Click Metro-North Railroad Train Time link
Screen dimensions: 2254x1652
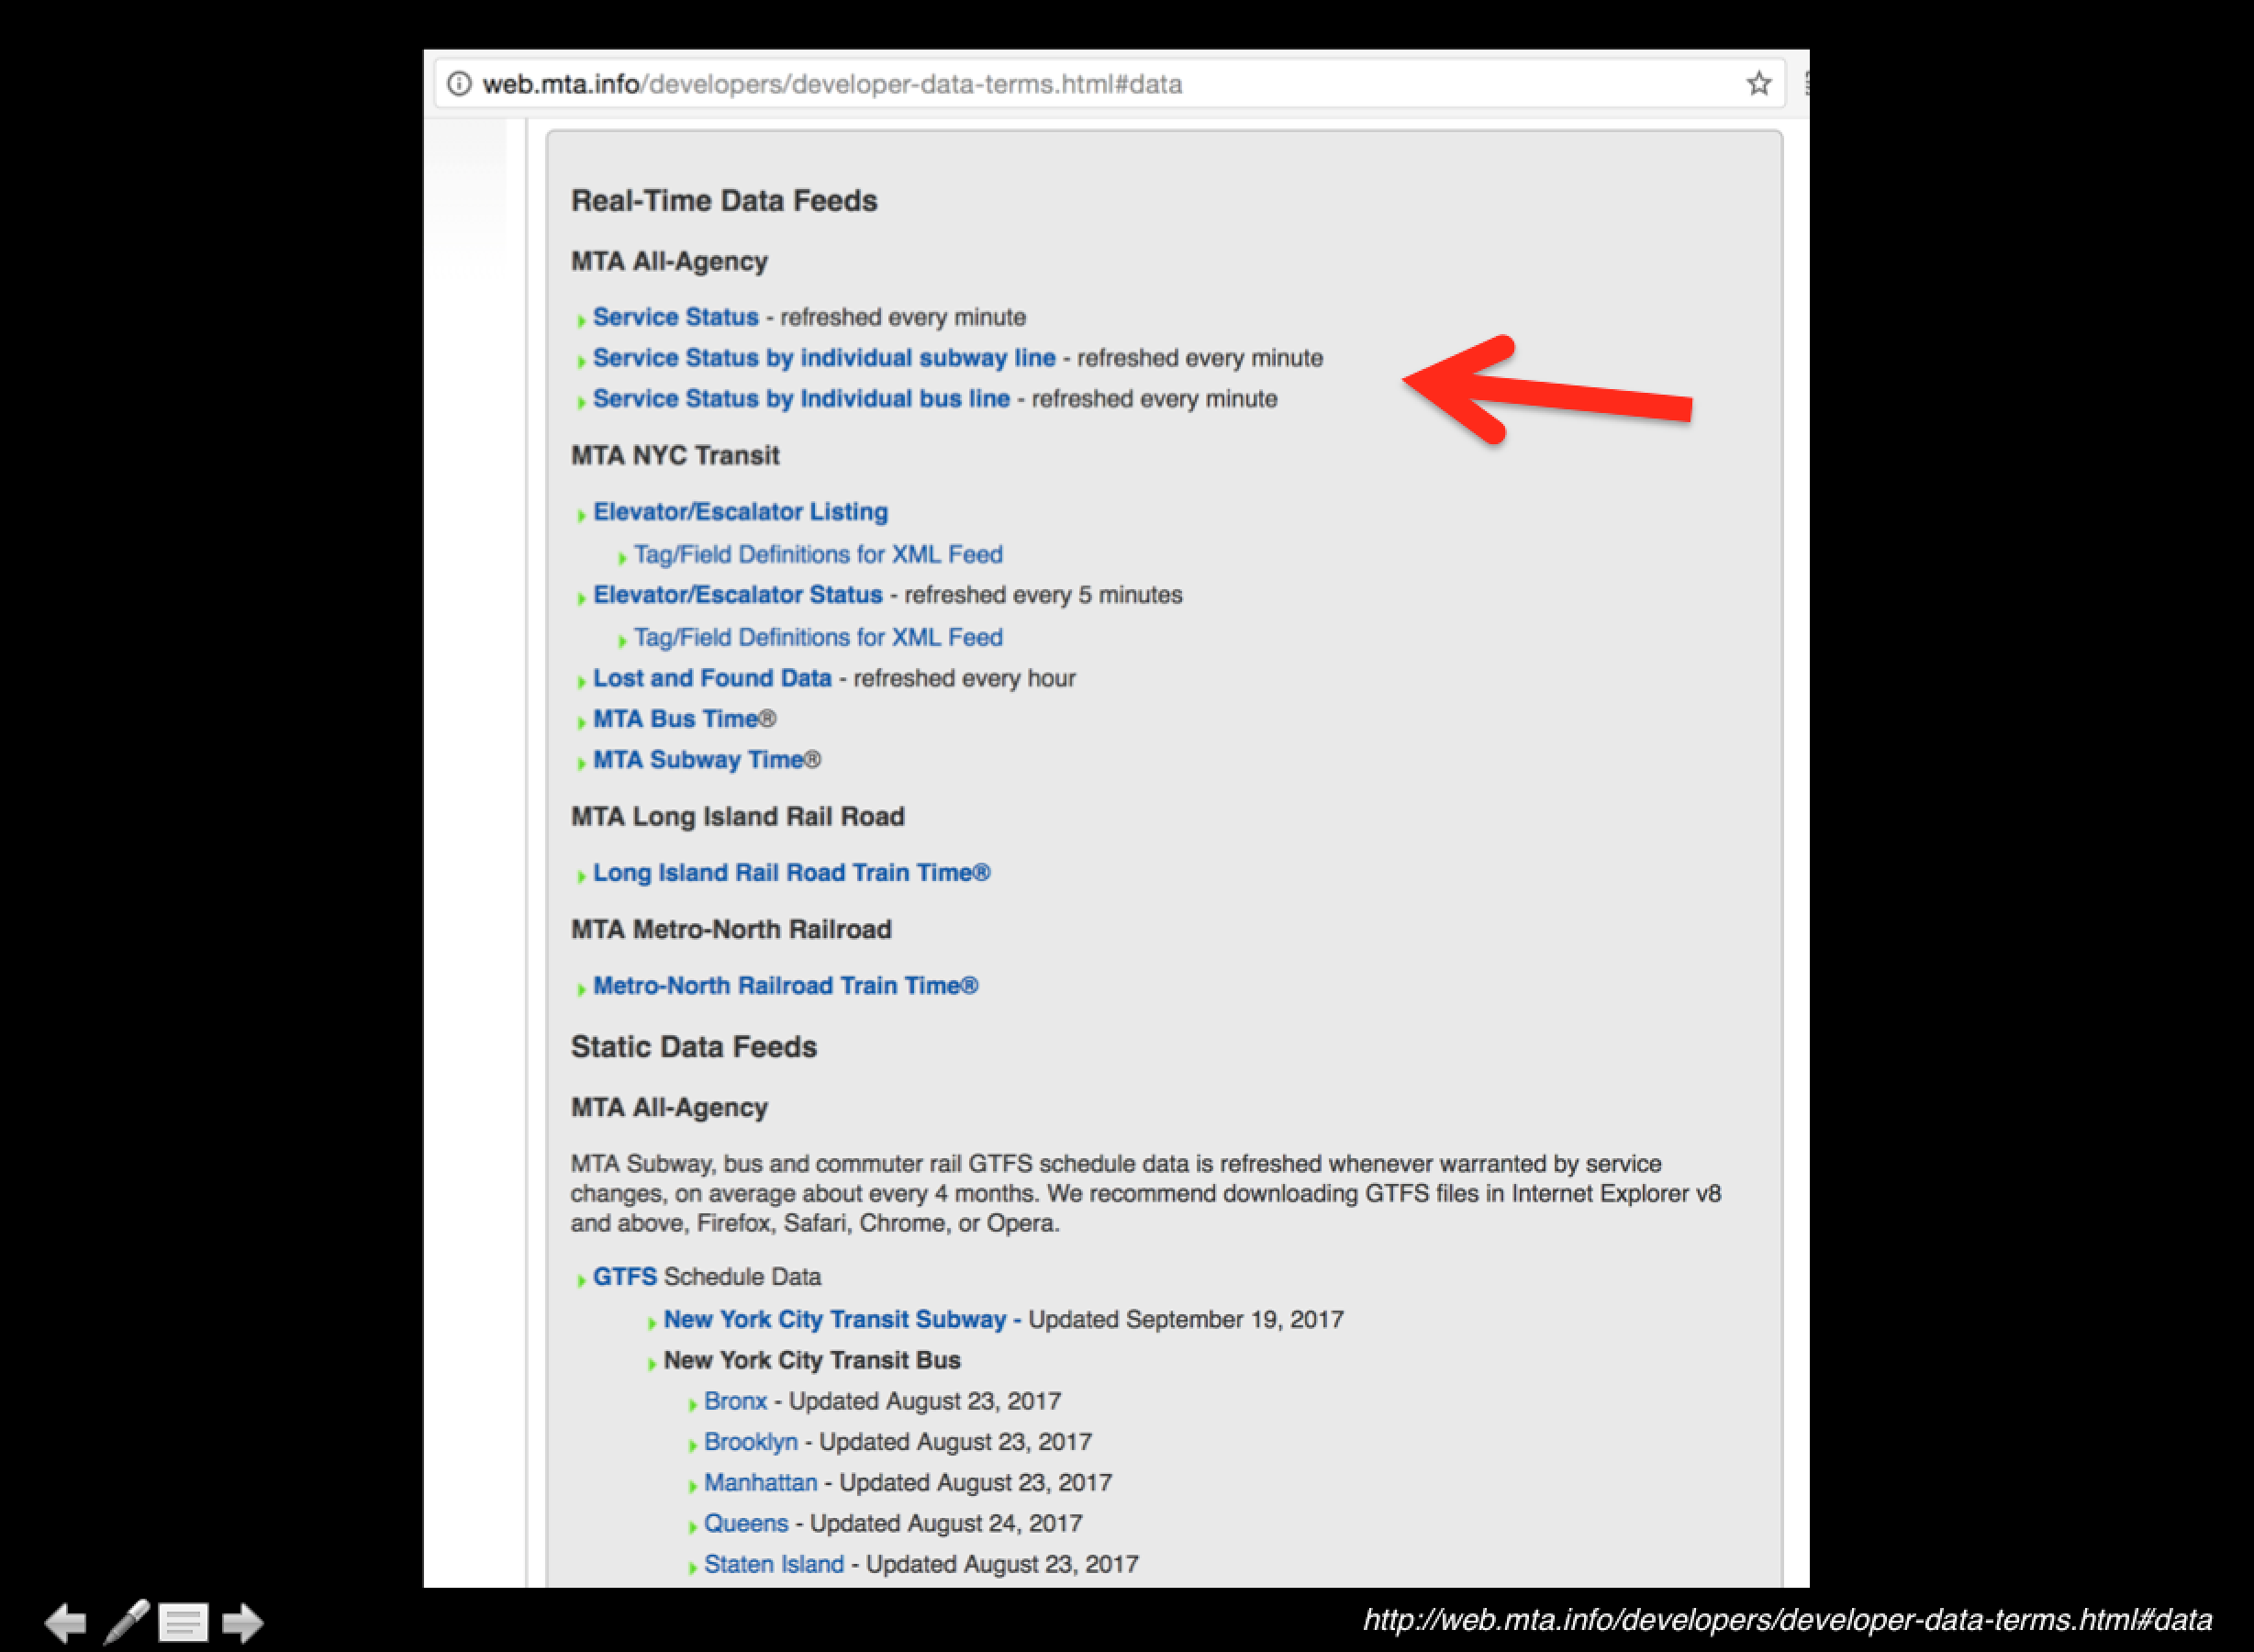tap(784, 986)
